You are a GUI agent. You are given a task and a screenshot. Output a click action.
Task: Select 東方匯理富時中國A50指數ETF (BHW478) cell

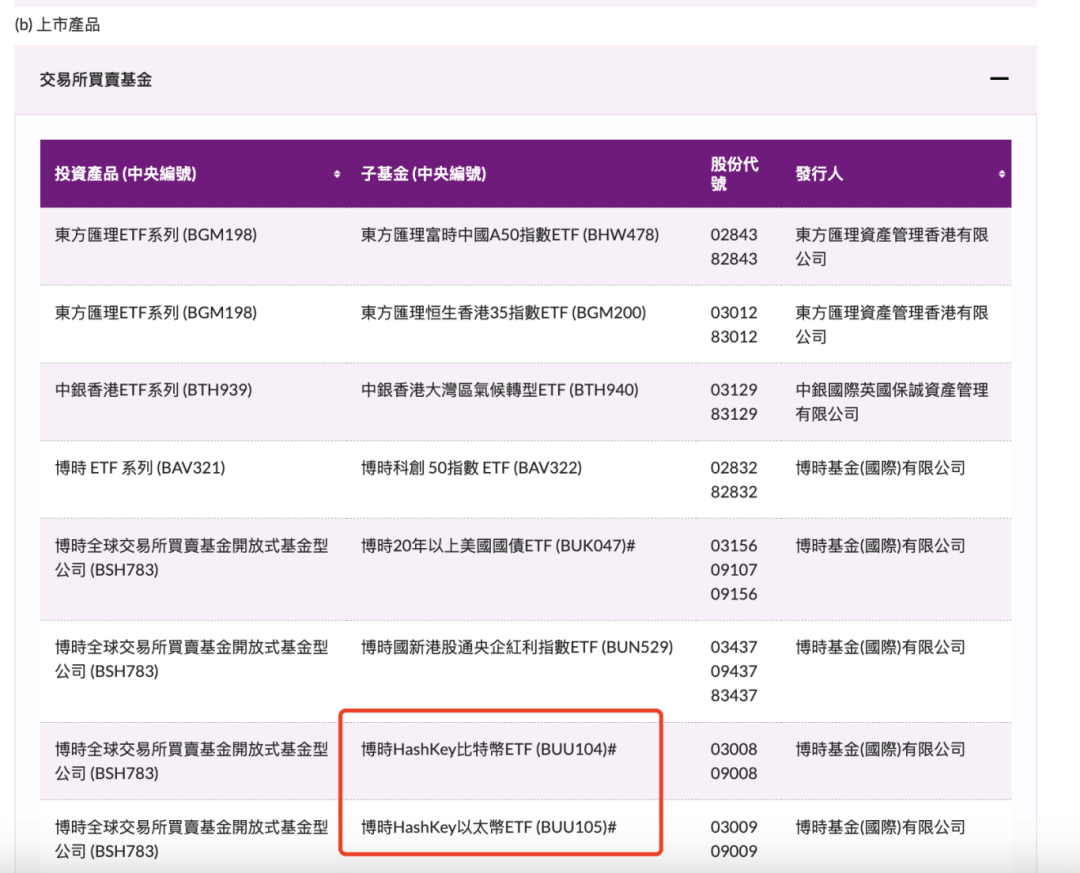pos(510,235)
